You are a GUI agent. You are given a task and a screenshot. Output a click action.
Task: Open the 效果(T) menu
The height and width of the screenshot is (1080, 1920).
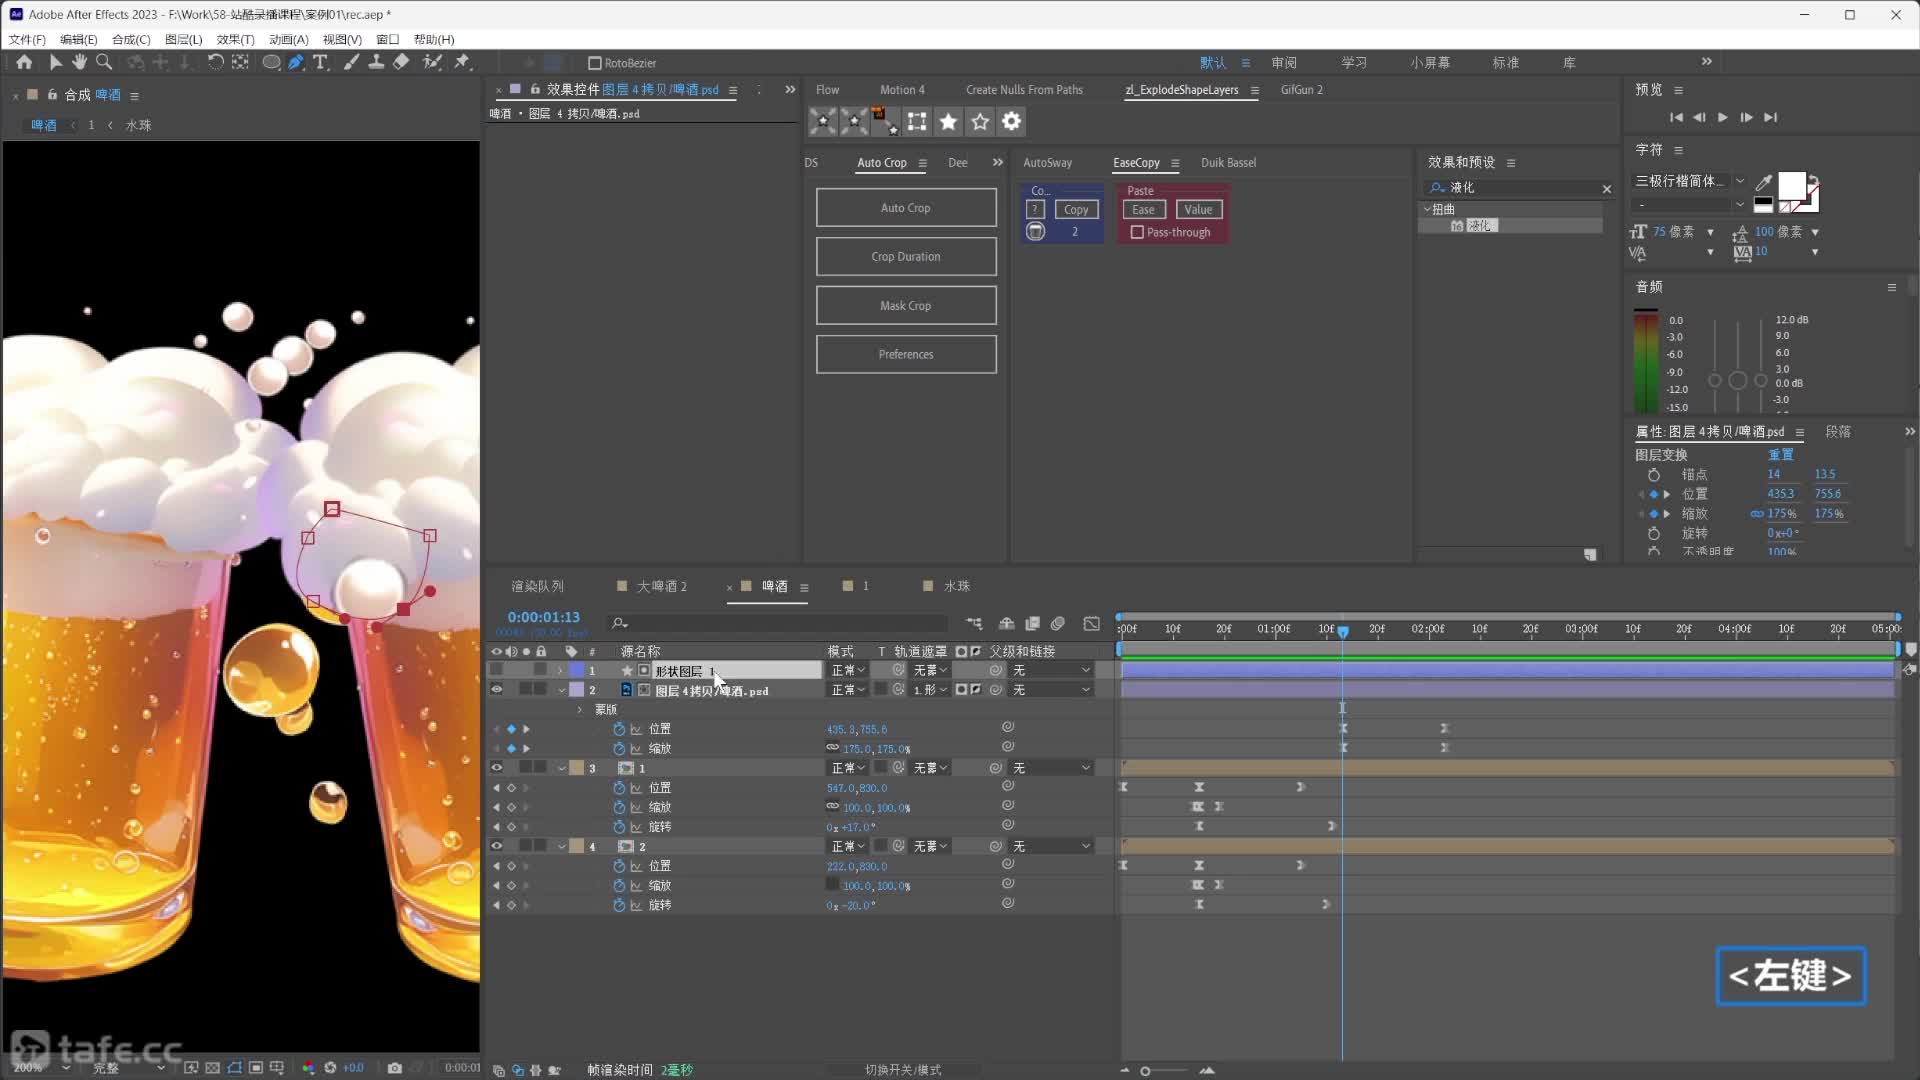(x=235, y=39)
